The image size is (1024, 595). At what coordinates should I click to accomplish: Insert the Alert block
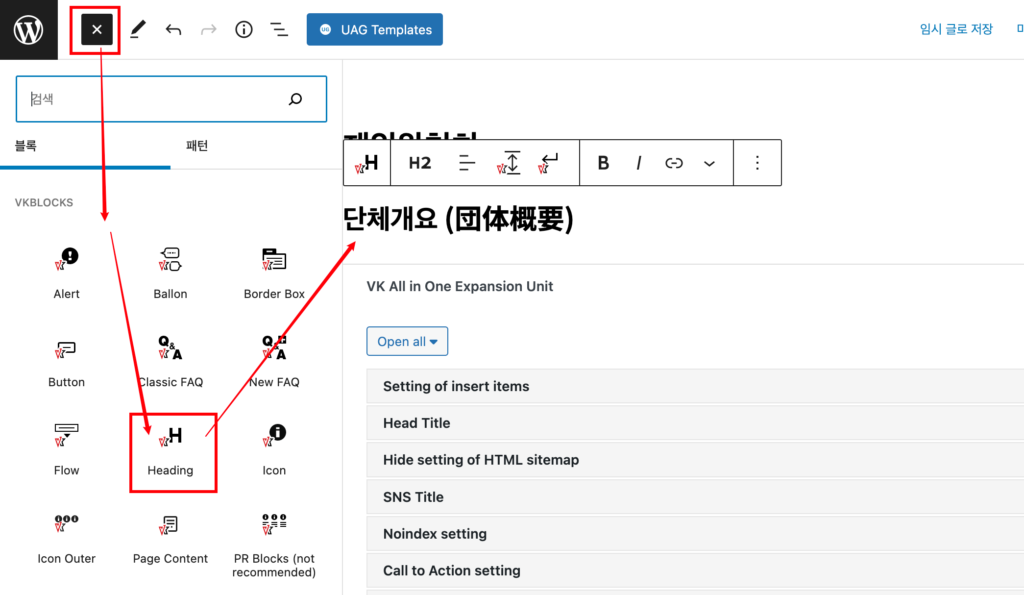[x=67, y=272]
